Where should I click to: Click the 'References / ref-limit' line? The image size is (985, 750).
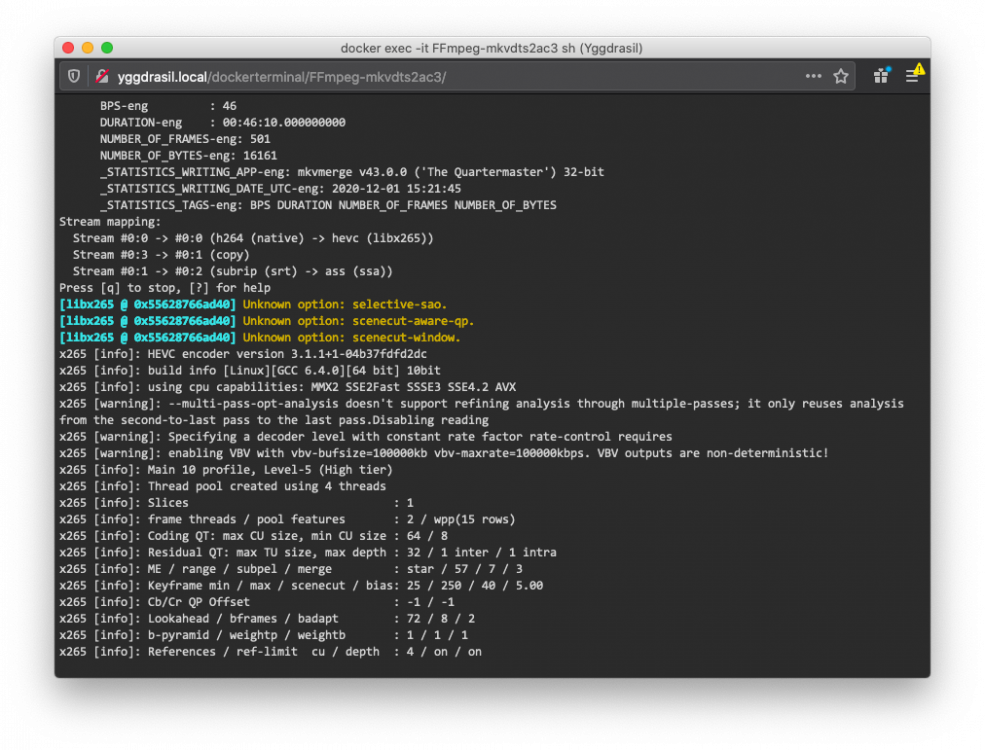pyautogui.click(x=271, y=652)
